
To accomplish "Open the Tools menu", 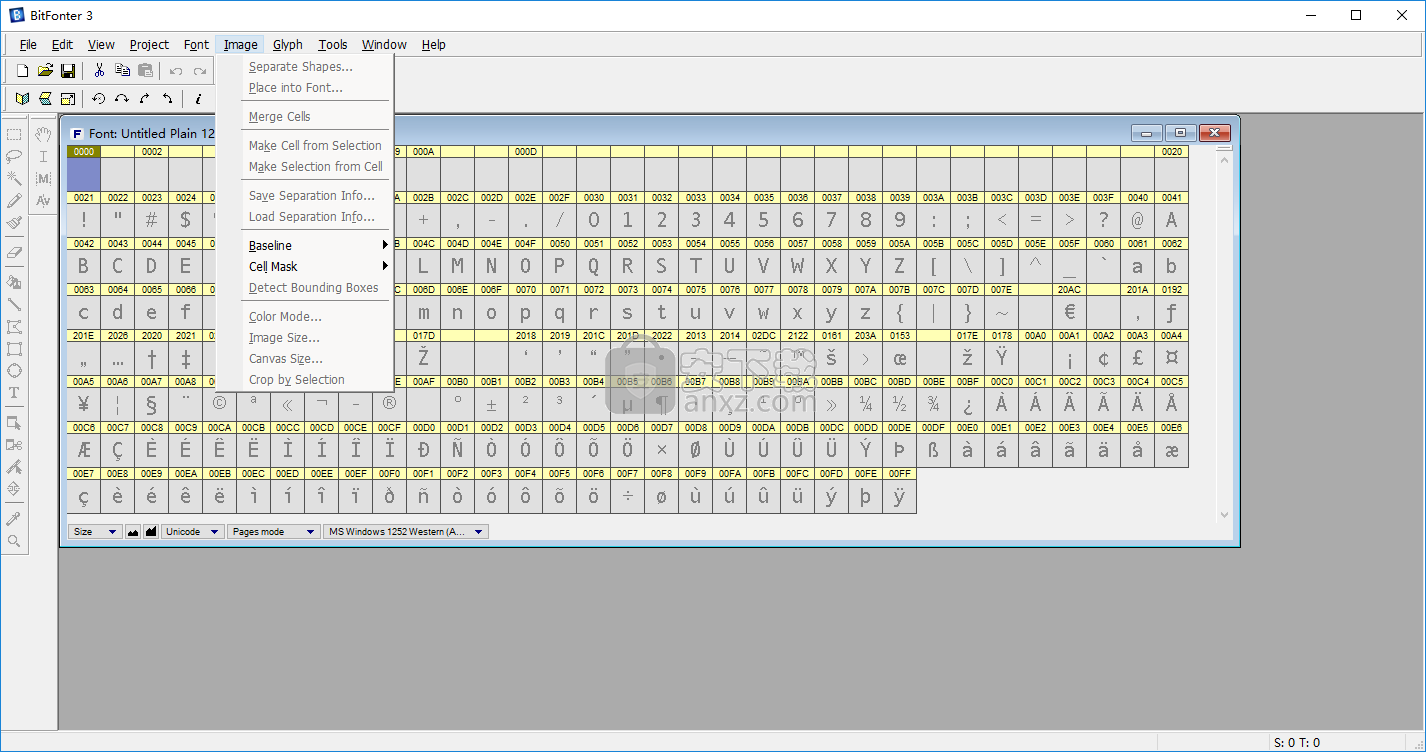I will tap(333, 45).
